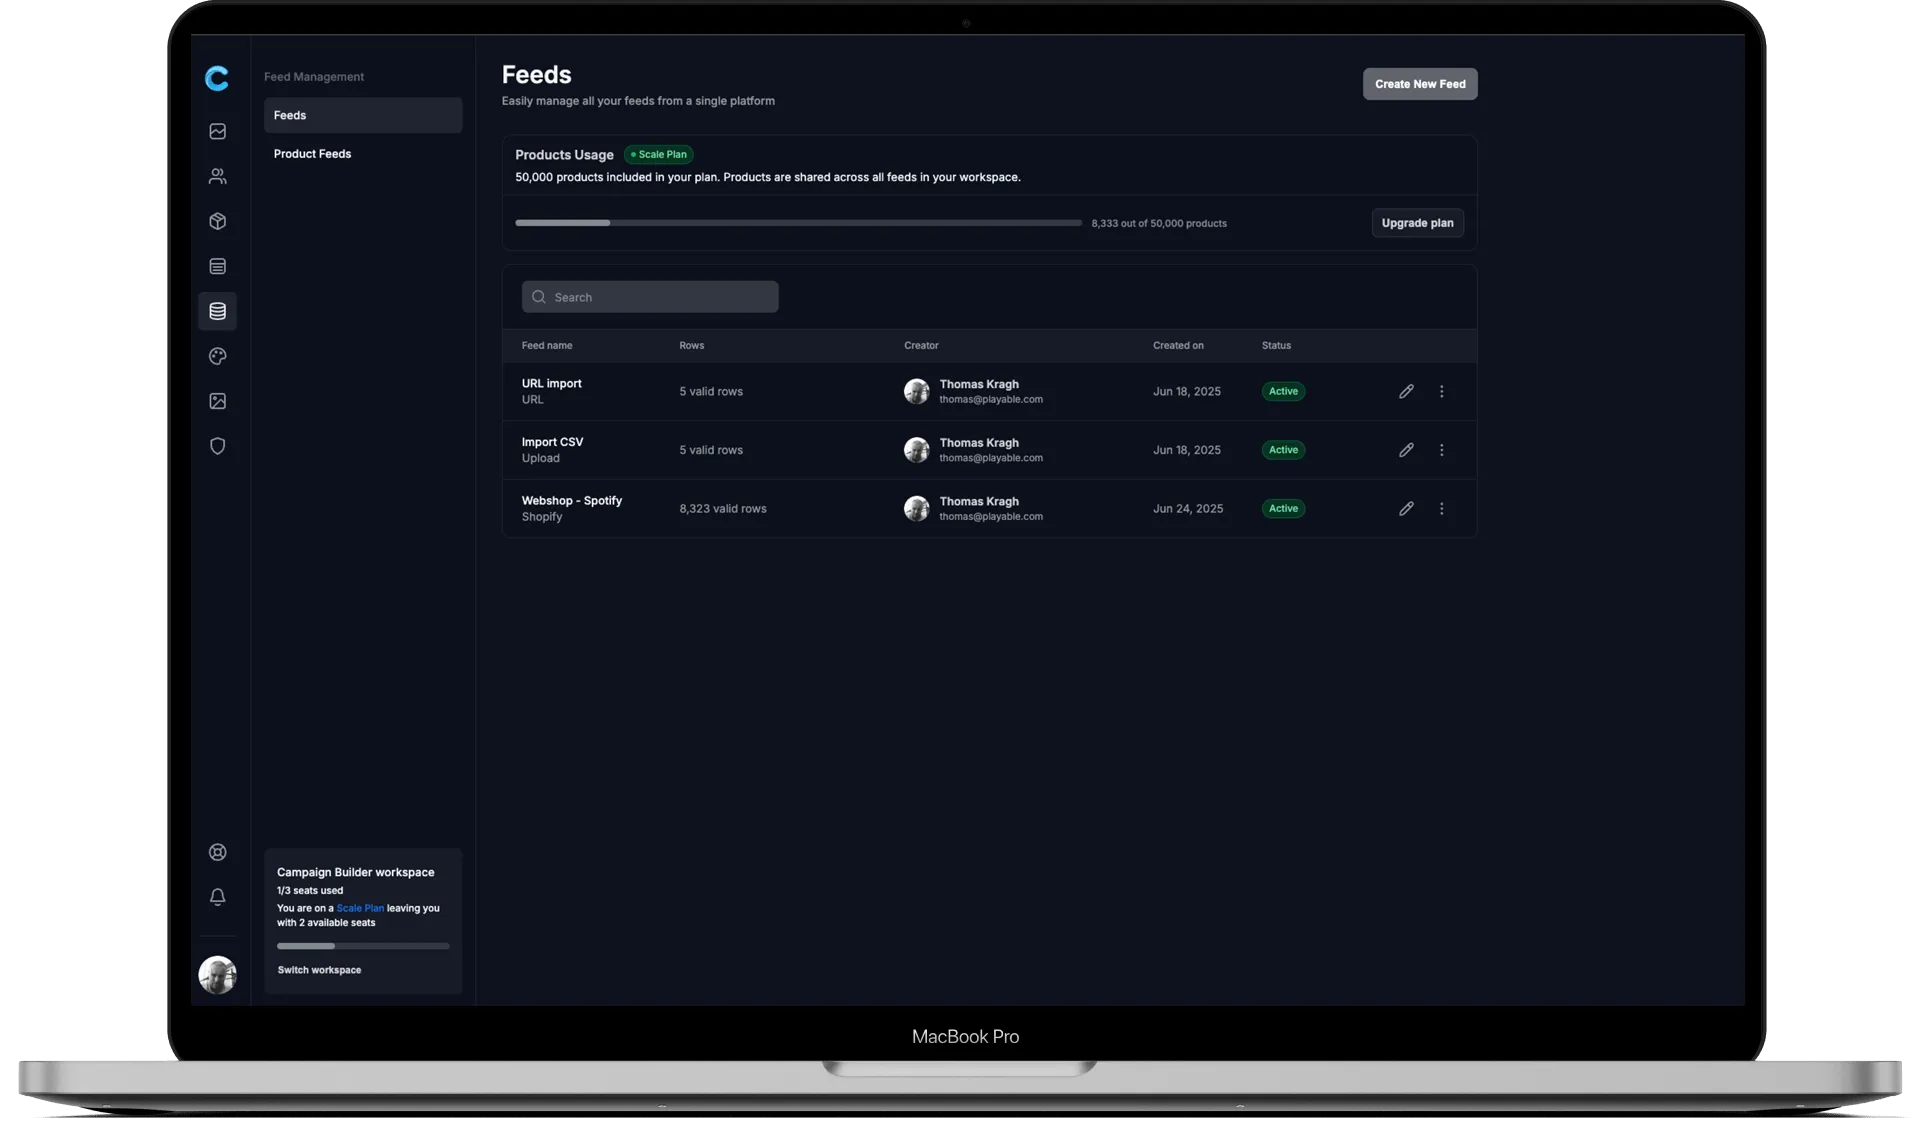
Task: Click the Active status of Webshop - Spotify
Action: click(x=1283, y=508)
